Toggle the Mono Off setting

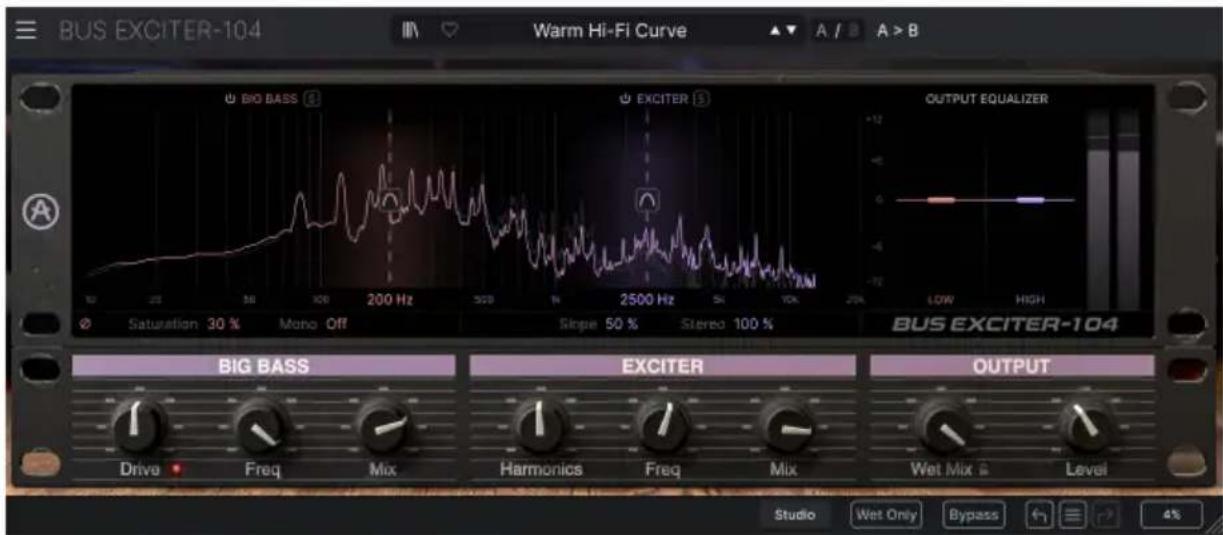coord(337,324)
